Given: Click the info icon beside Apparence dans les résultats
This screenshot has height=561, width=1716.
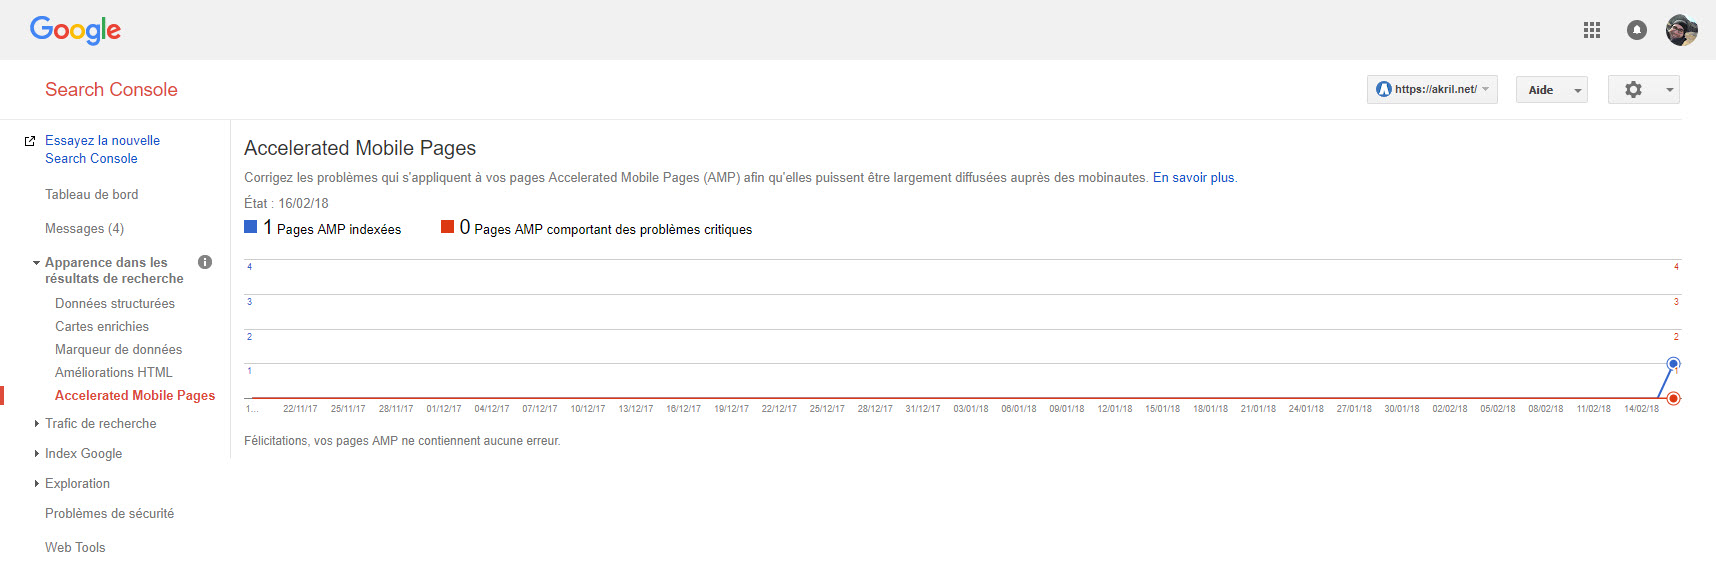Looking at the screenshot, I should [205, 262].
